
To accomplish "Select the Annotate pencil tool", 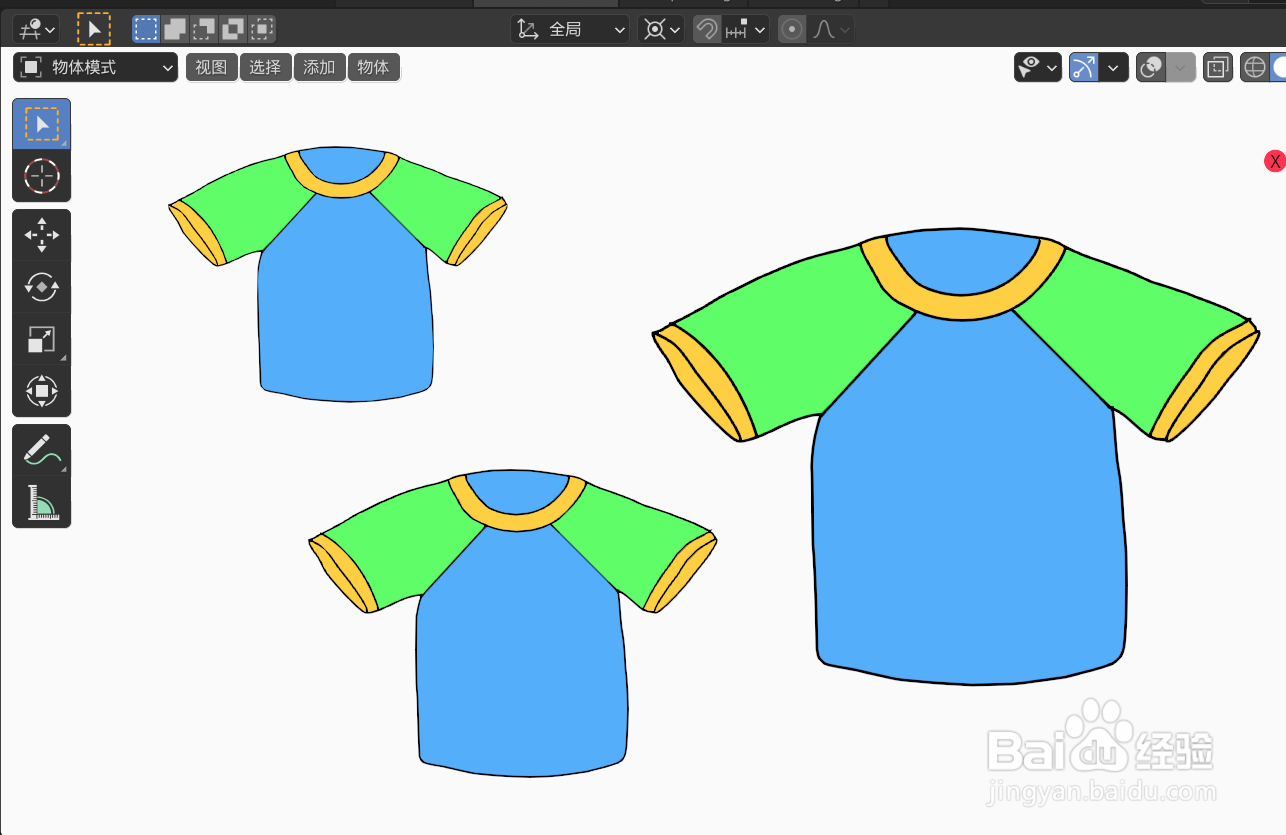I will point(41,451).
